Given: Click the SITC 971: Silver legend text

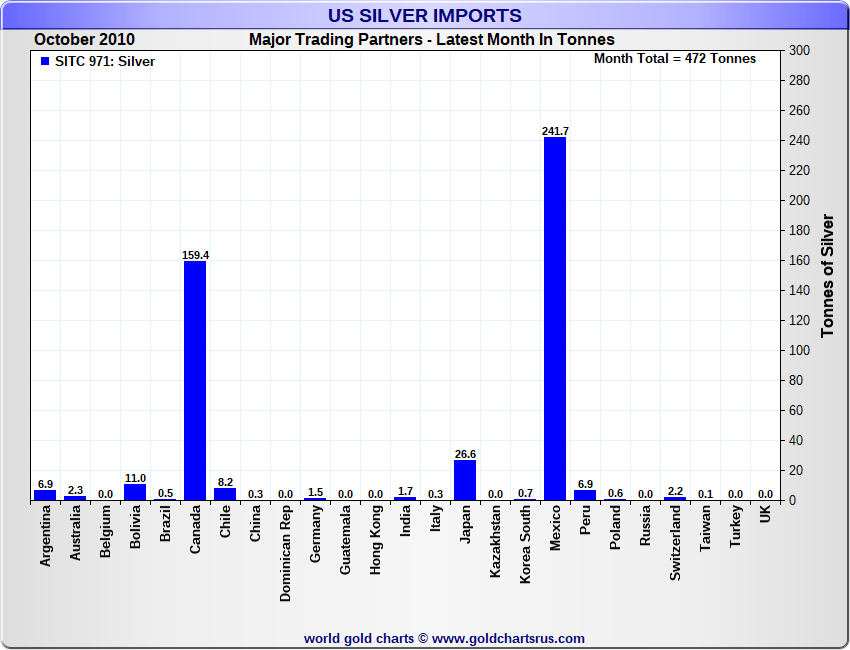Looking at the screenshot, I should point(105,61).
